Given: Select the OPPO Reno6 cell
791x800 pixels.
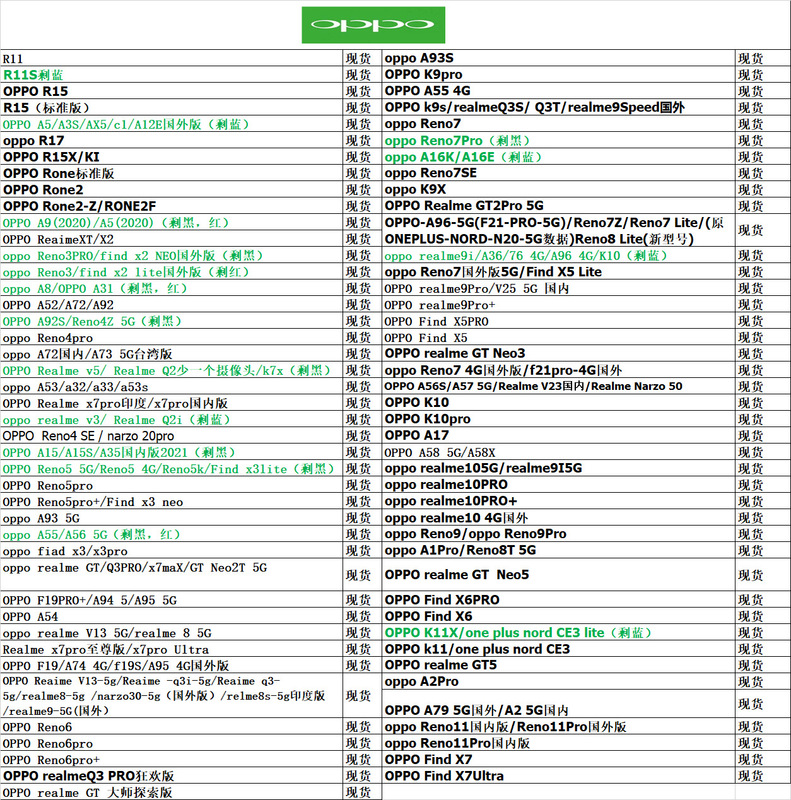Looking at the screenshot, I should (171, 727).
